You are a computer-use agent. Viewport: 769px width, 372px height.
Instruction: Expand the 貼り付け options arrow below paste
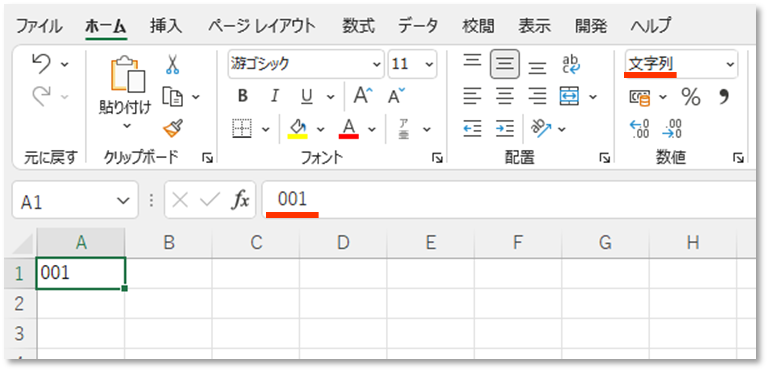coord(127,126)
